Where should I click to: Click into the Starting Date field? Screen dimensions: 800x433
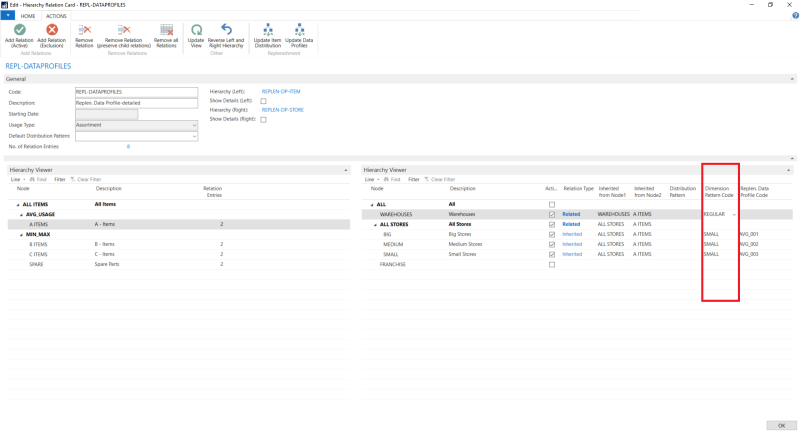click(x=106, y=114)
